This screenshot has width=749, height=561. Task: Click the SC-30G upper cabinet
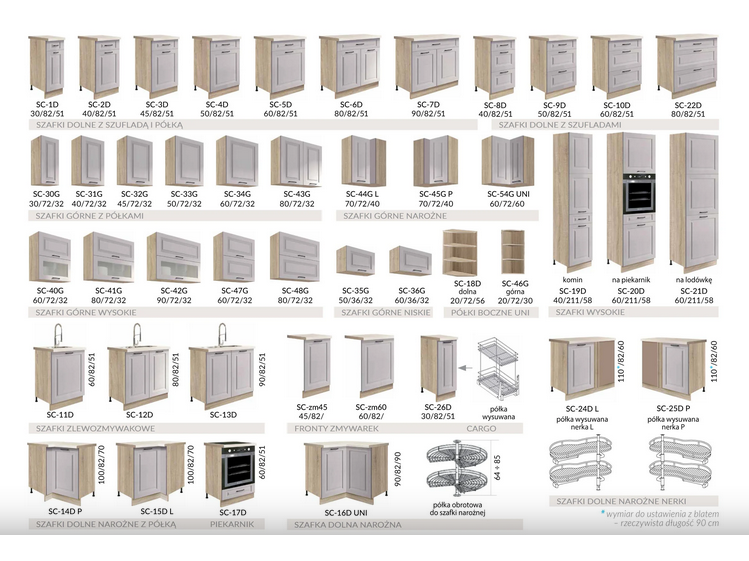click(x=46, y=161)
